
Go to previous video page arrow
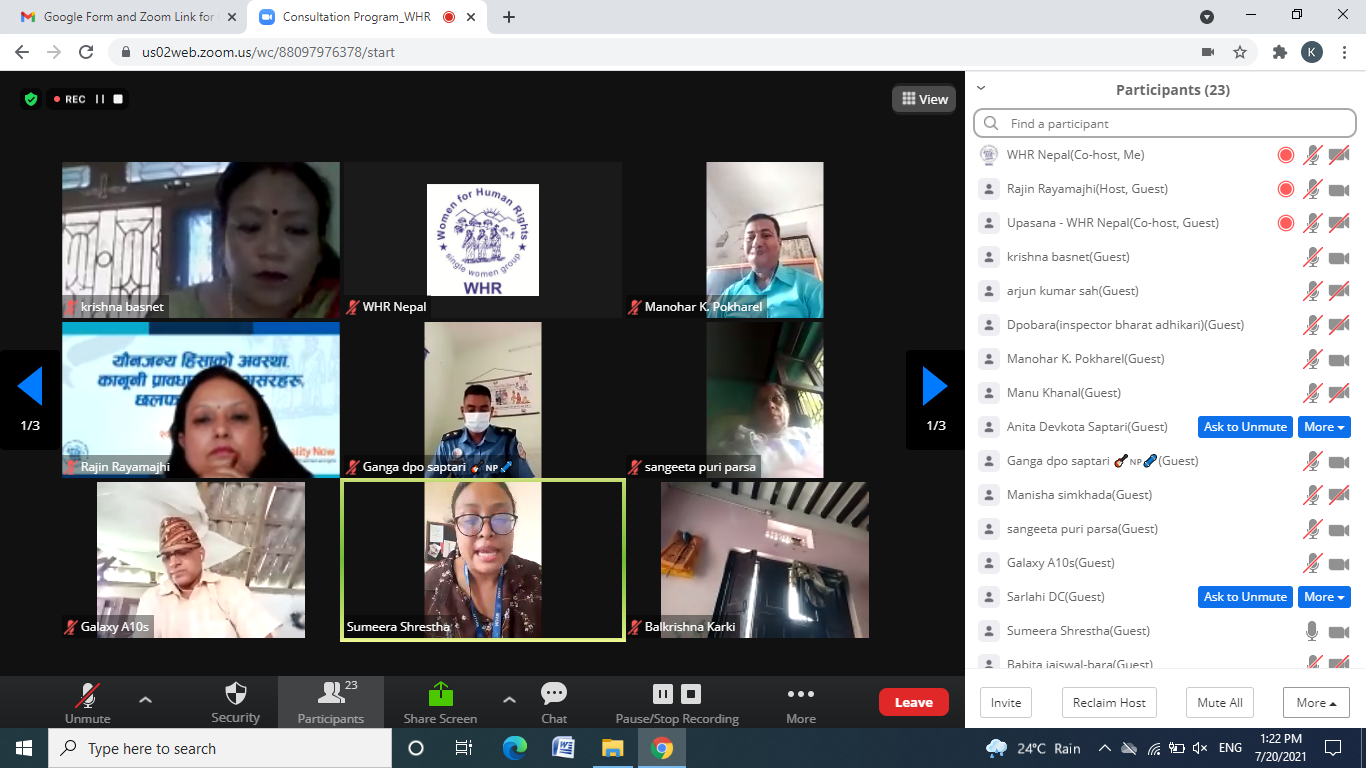click(x=30, y=386)
